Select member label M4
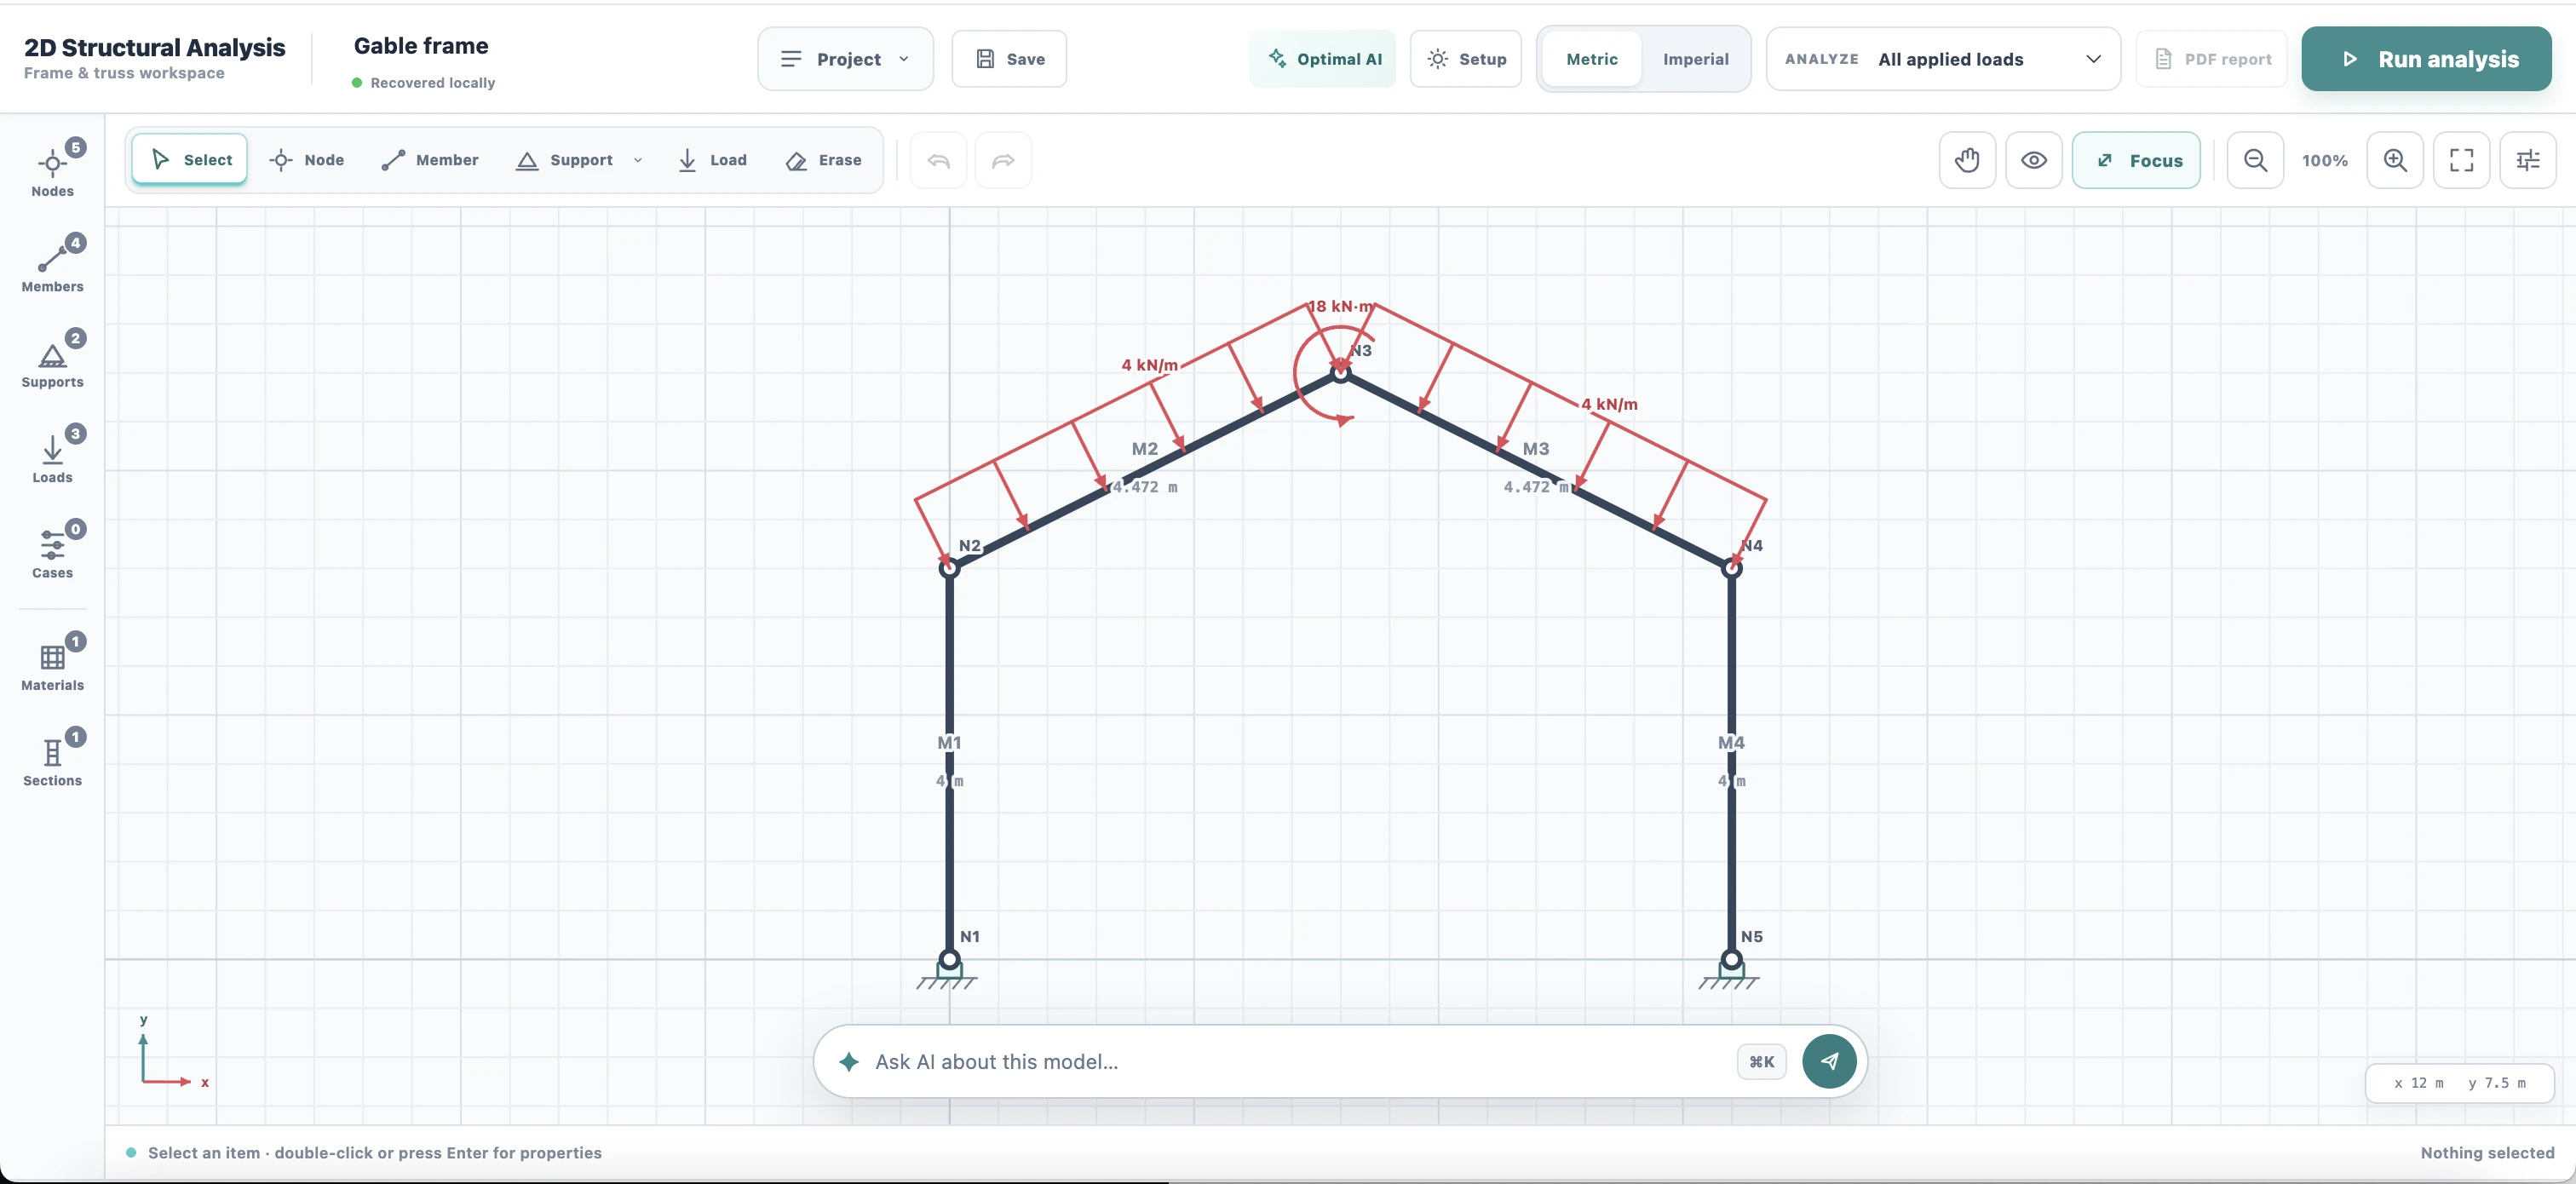The height and width of the screenshot is (1184, 2576). (x=1731, y=742)
